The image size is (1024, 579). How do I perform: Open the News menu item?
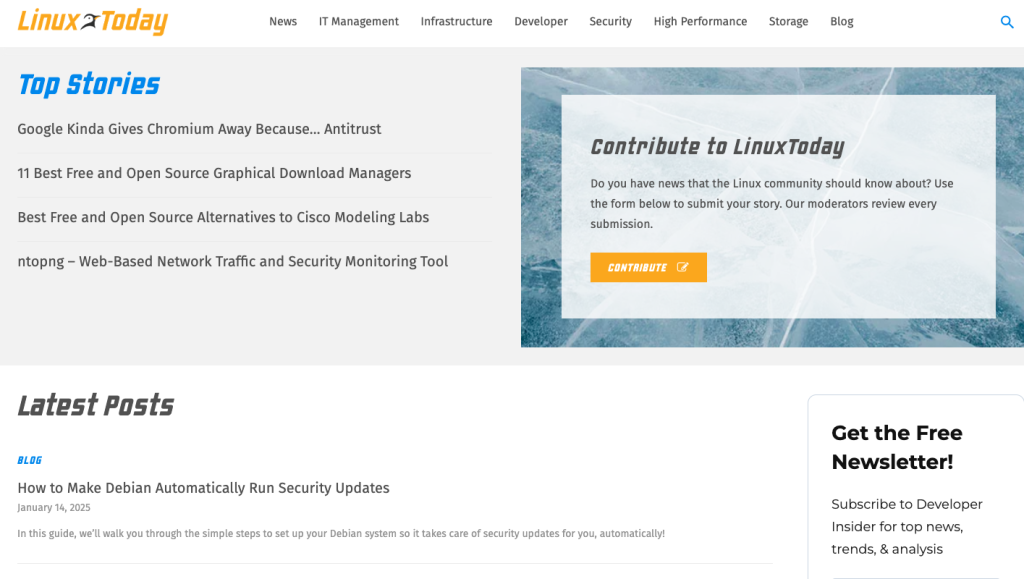[283, 22]
